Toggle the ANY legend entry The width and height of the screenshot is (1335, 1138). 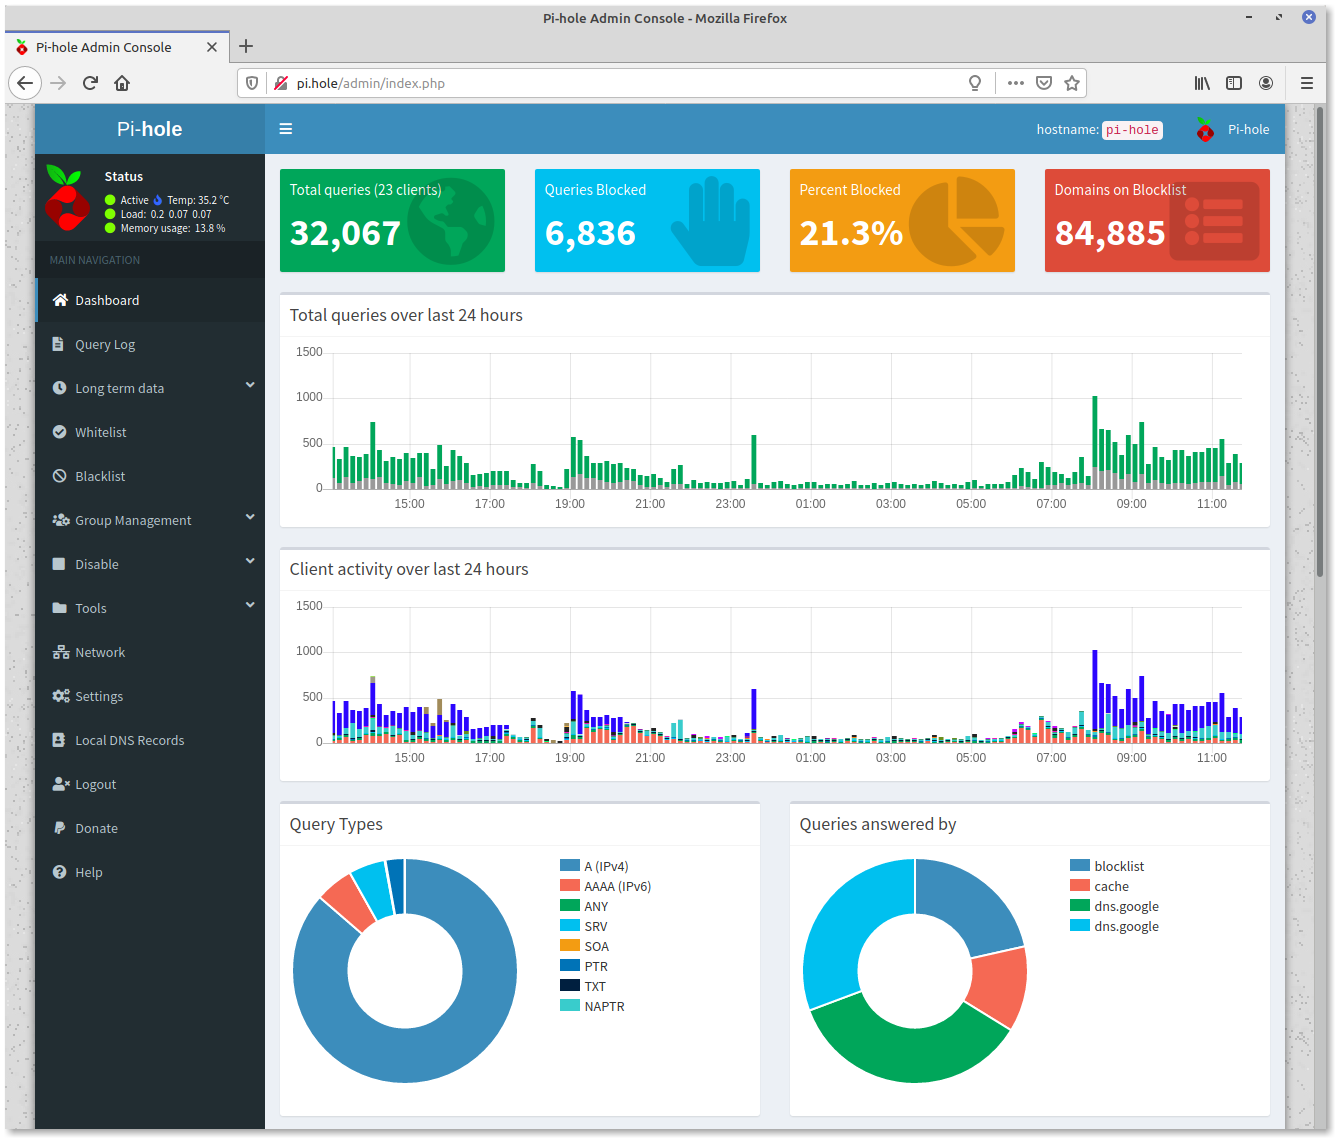584,906
